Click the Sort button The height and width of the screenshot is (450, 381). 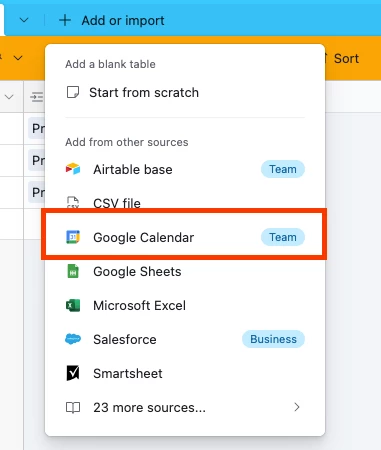(343, 59)
